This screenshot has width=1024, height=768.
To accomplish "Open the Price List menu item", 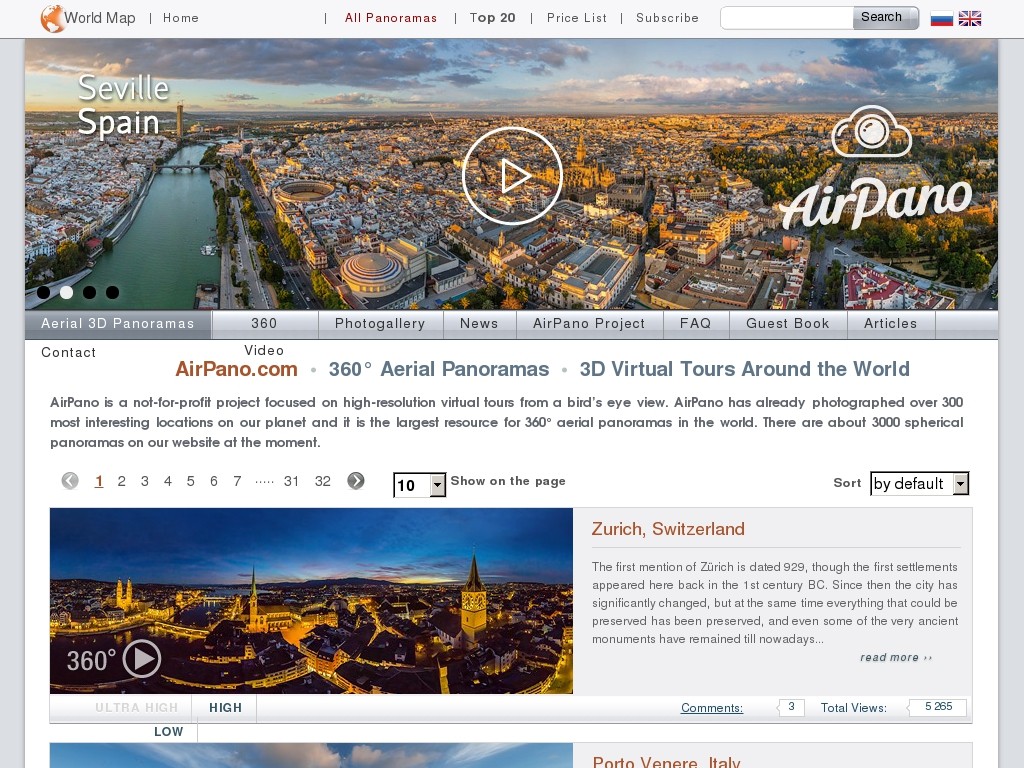I will 577,18.
